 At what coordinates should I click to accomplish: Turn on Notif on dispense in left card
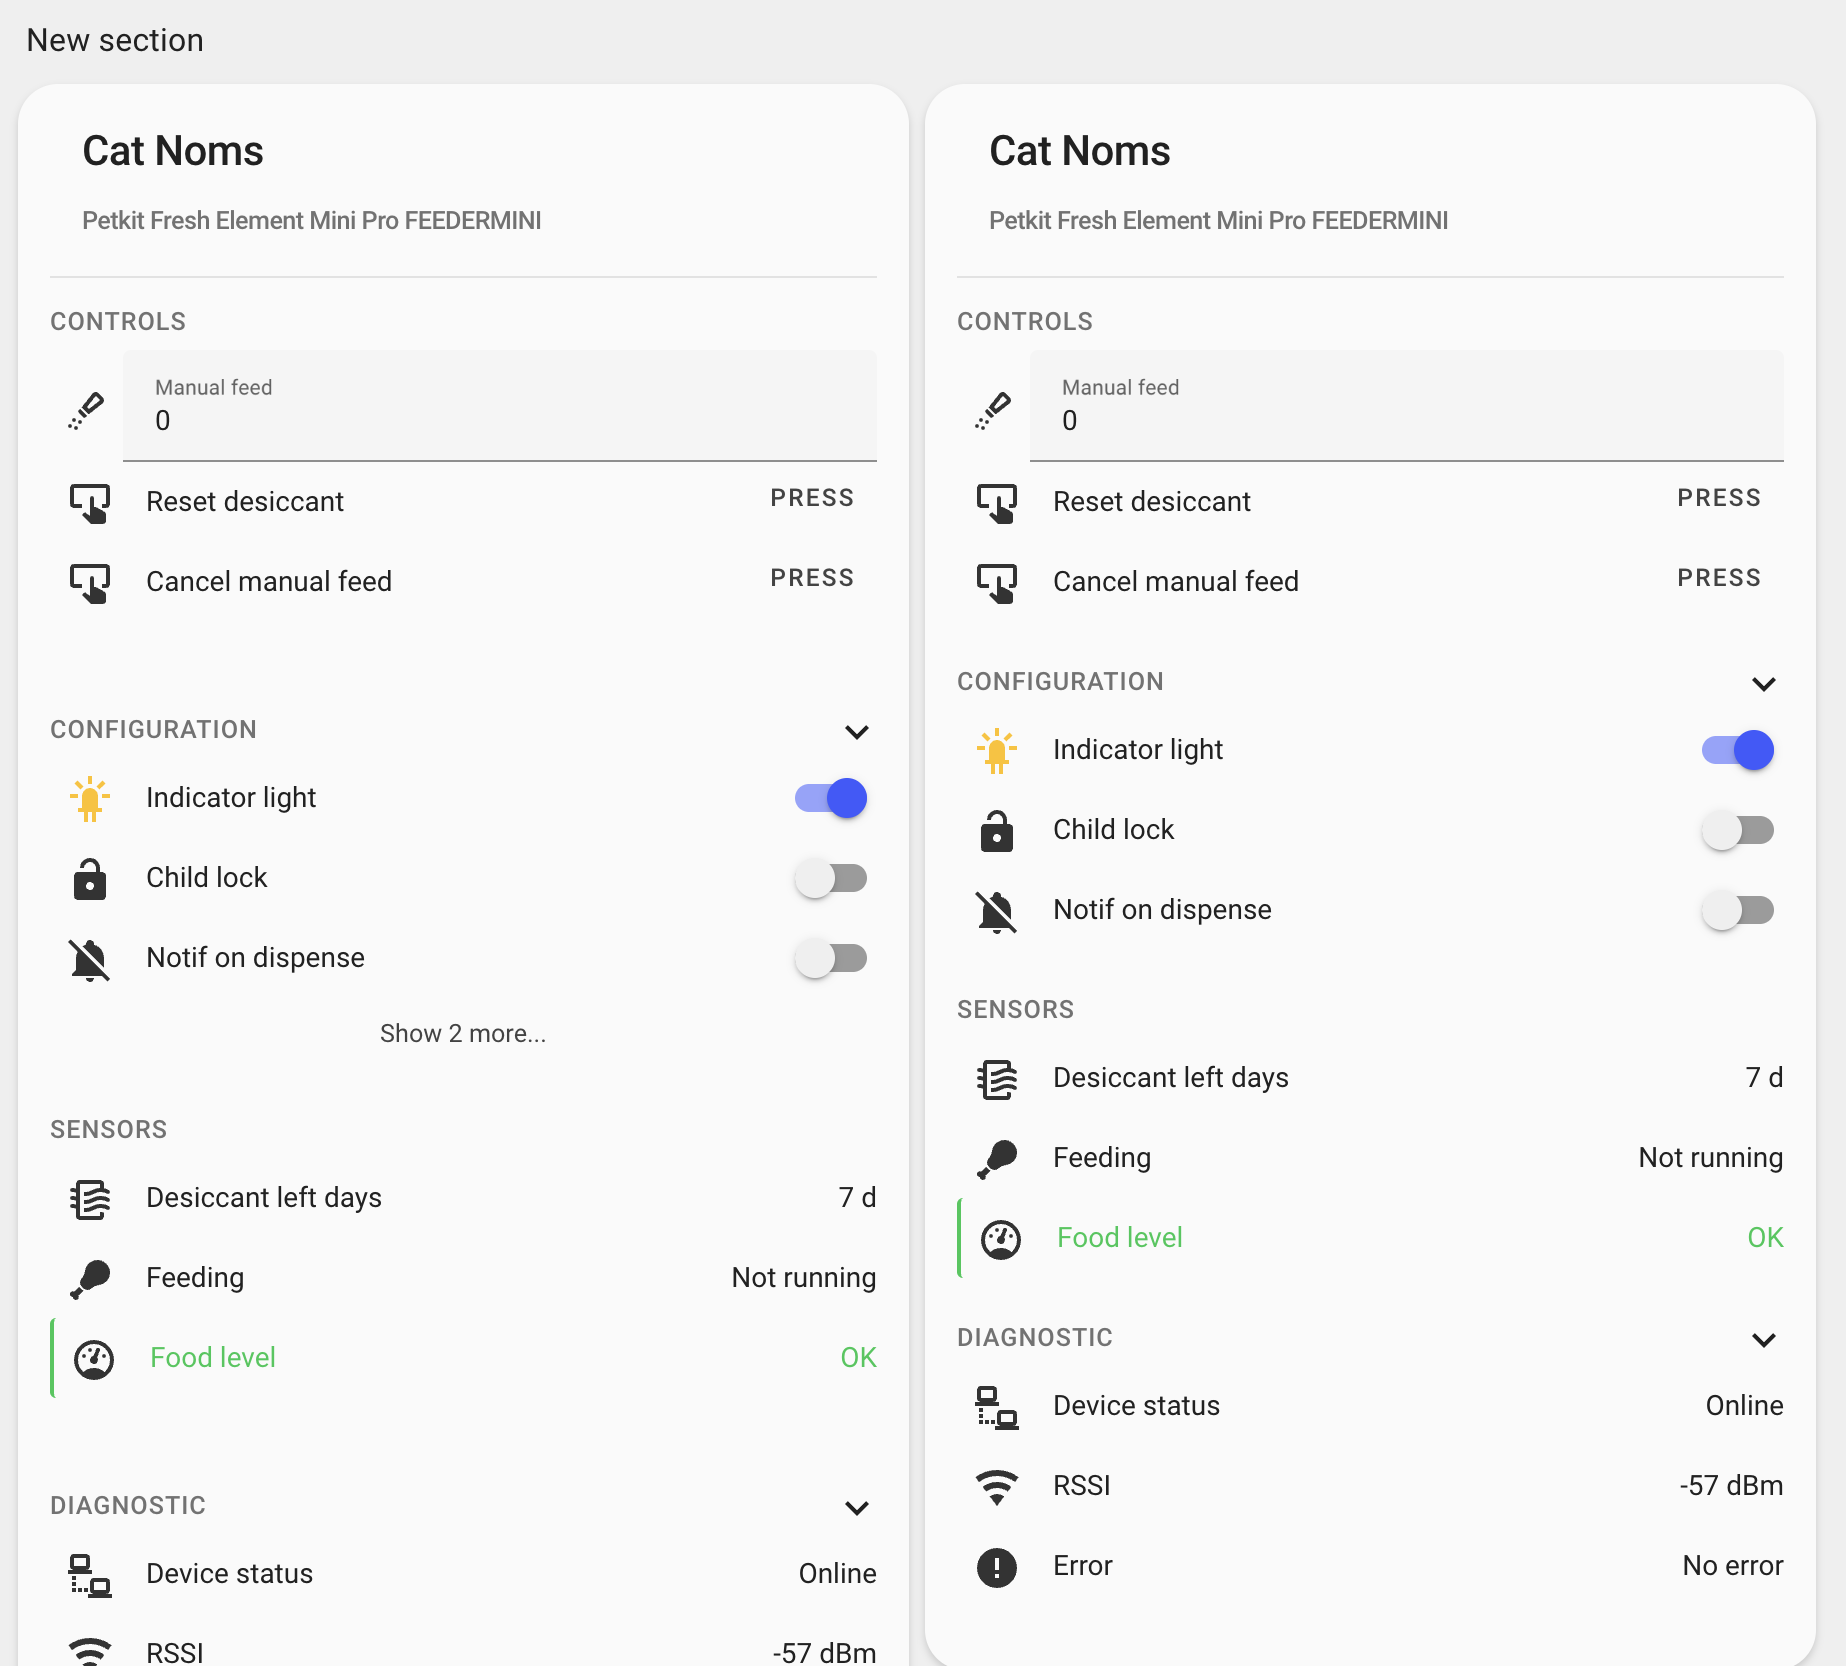[831, 958]
